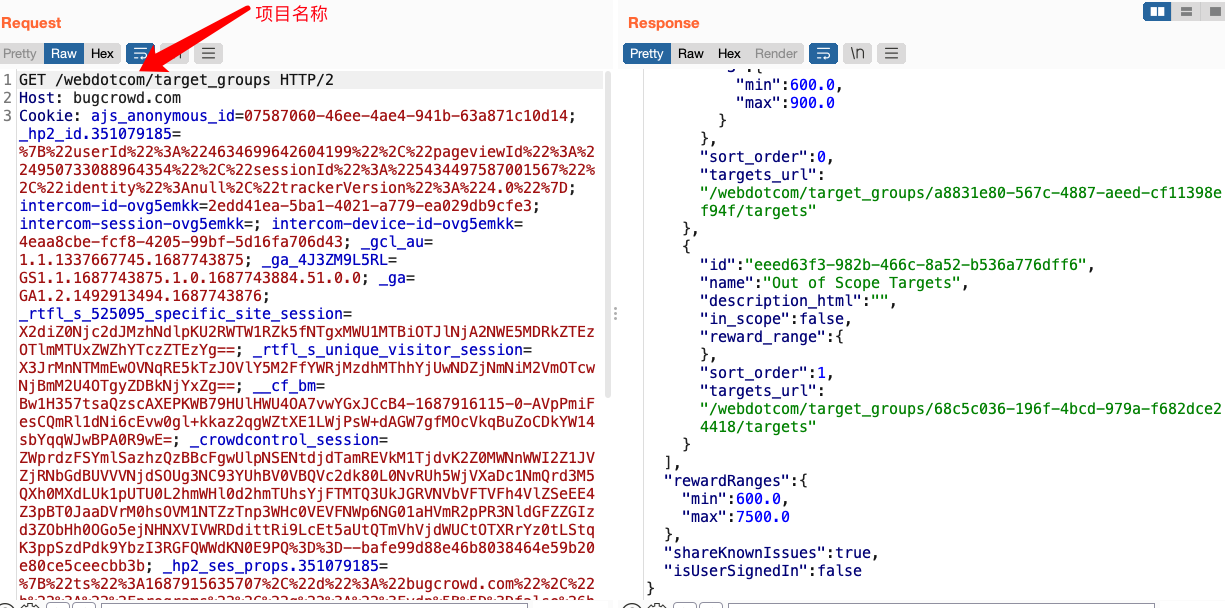The image size is (1225, 608).
Task: Click the "reward_range":{ line
Action: pyautogui.click(x=770, y=336)
